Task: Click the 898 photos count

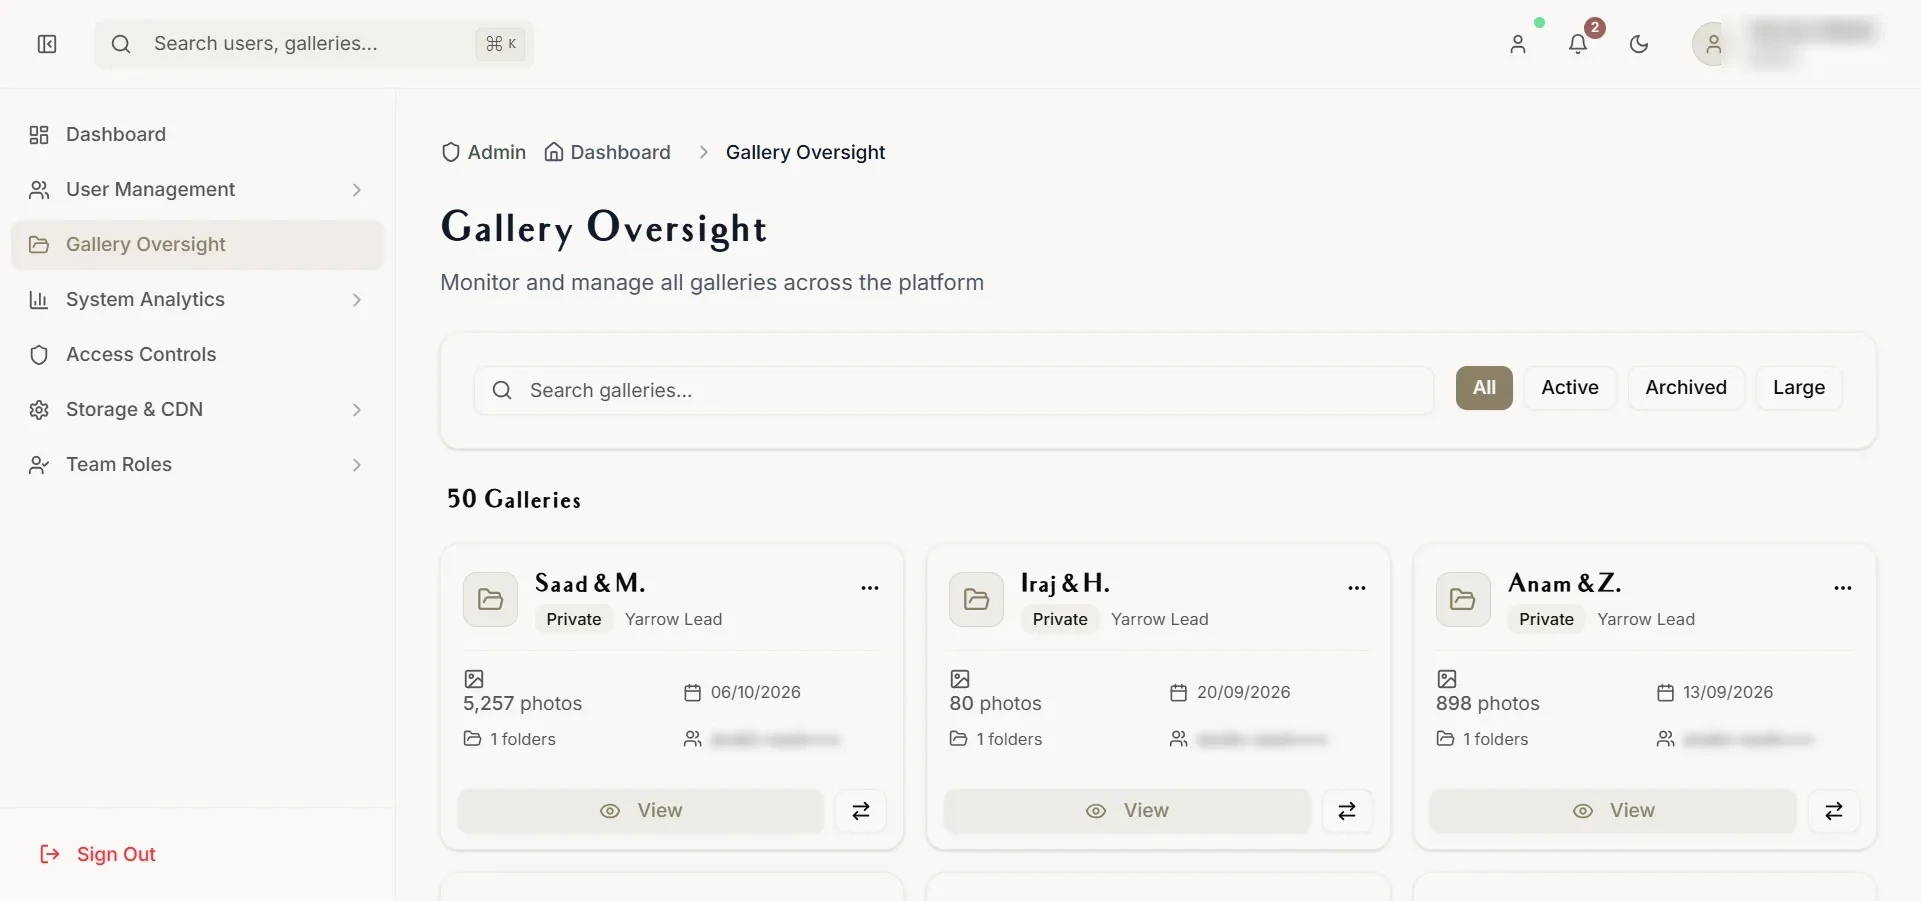Action: click(1488, 704)
